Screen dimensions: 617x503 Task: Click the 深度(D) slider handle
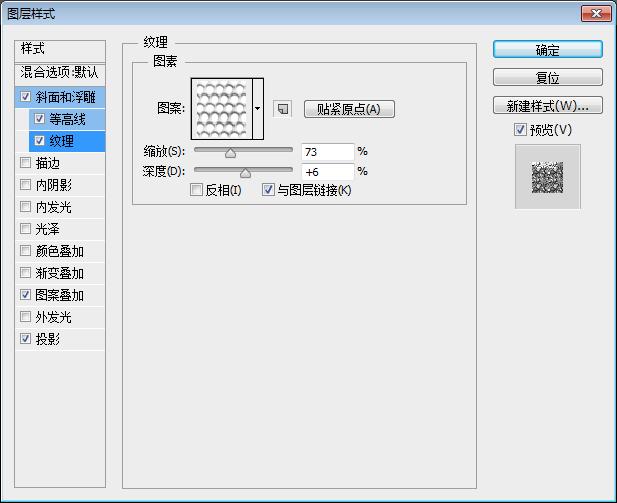click(245, 173)
